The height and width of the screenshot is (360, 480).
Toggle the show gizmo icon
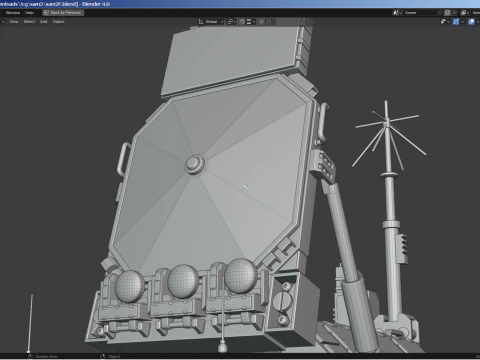click(456, 22)
